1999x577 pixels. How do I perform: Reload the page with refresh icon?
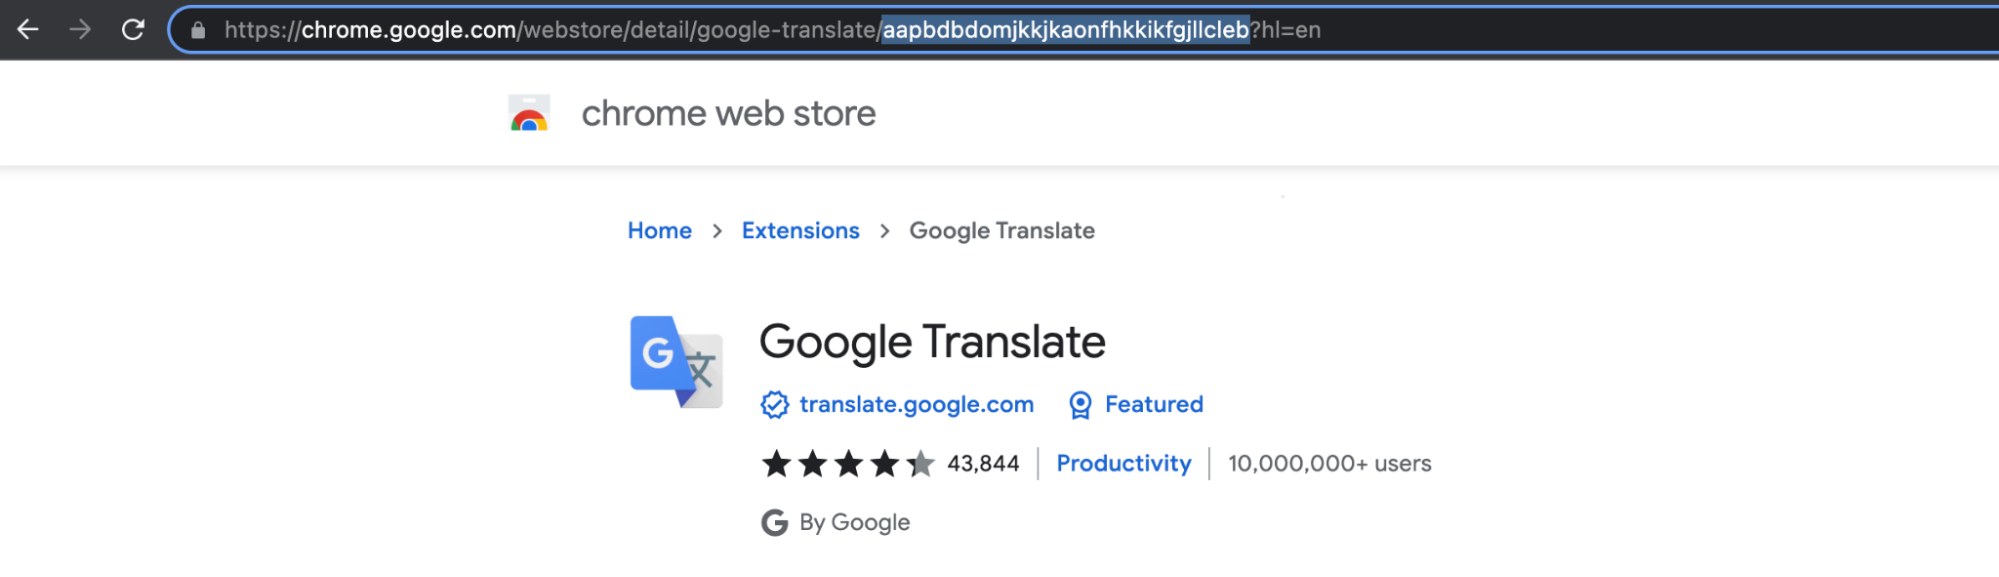[x=133, y=30]
